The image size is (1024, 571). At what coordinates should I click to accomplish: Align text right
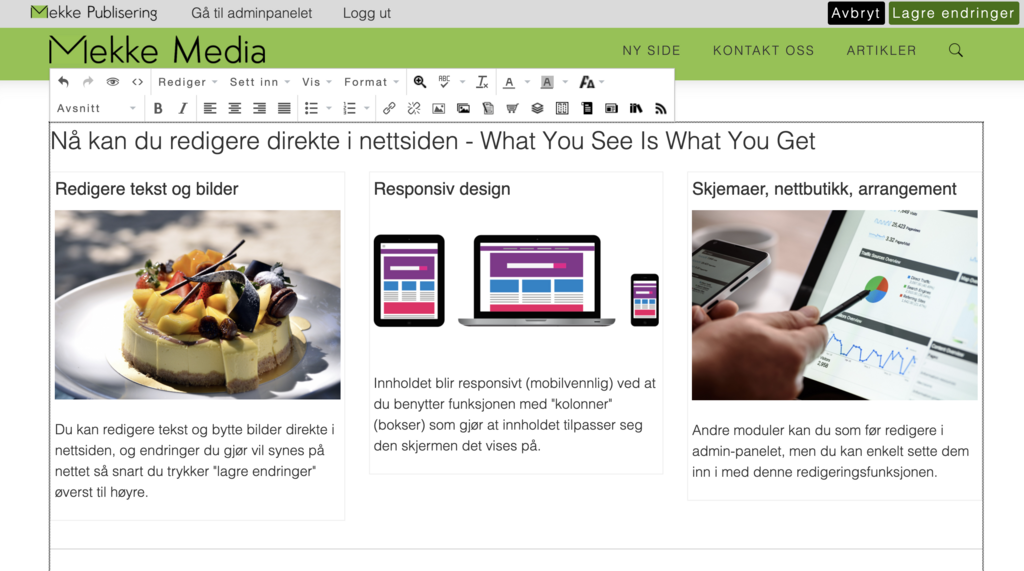(x=259, y=108)
